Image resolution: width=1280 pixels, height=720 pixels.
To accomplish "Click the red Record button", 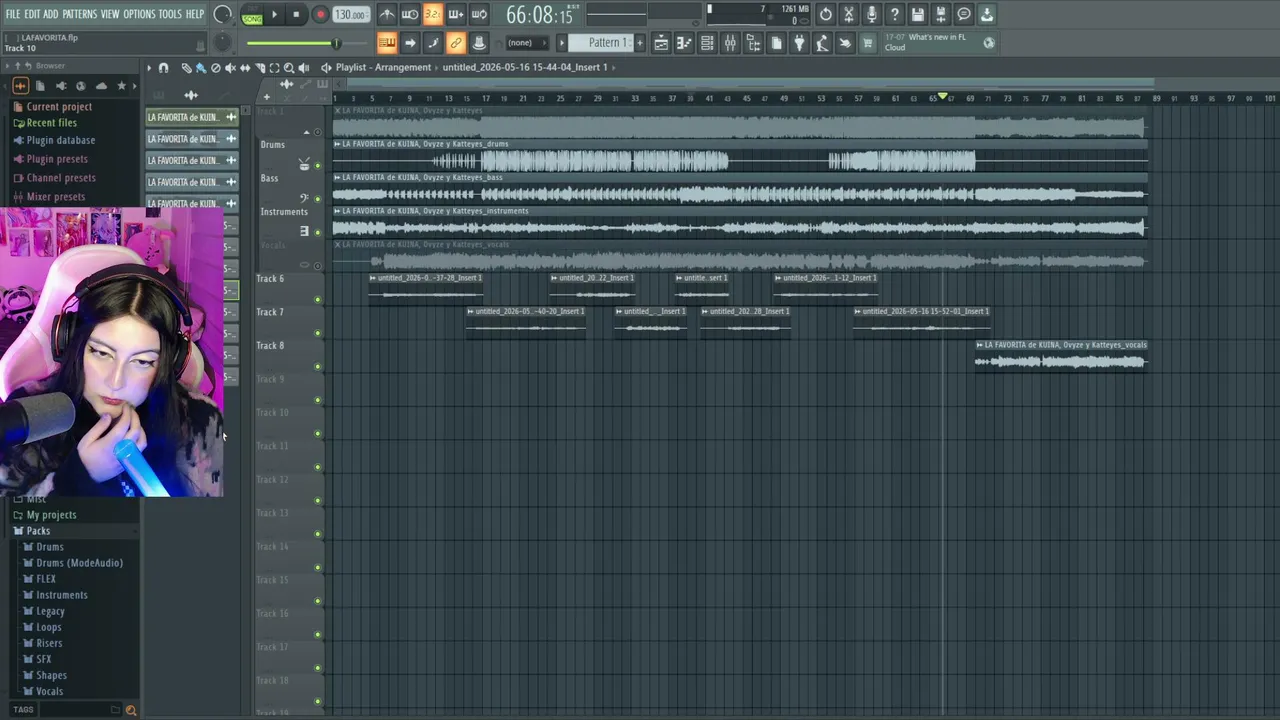I will pos(320,15).
